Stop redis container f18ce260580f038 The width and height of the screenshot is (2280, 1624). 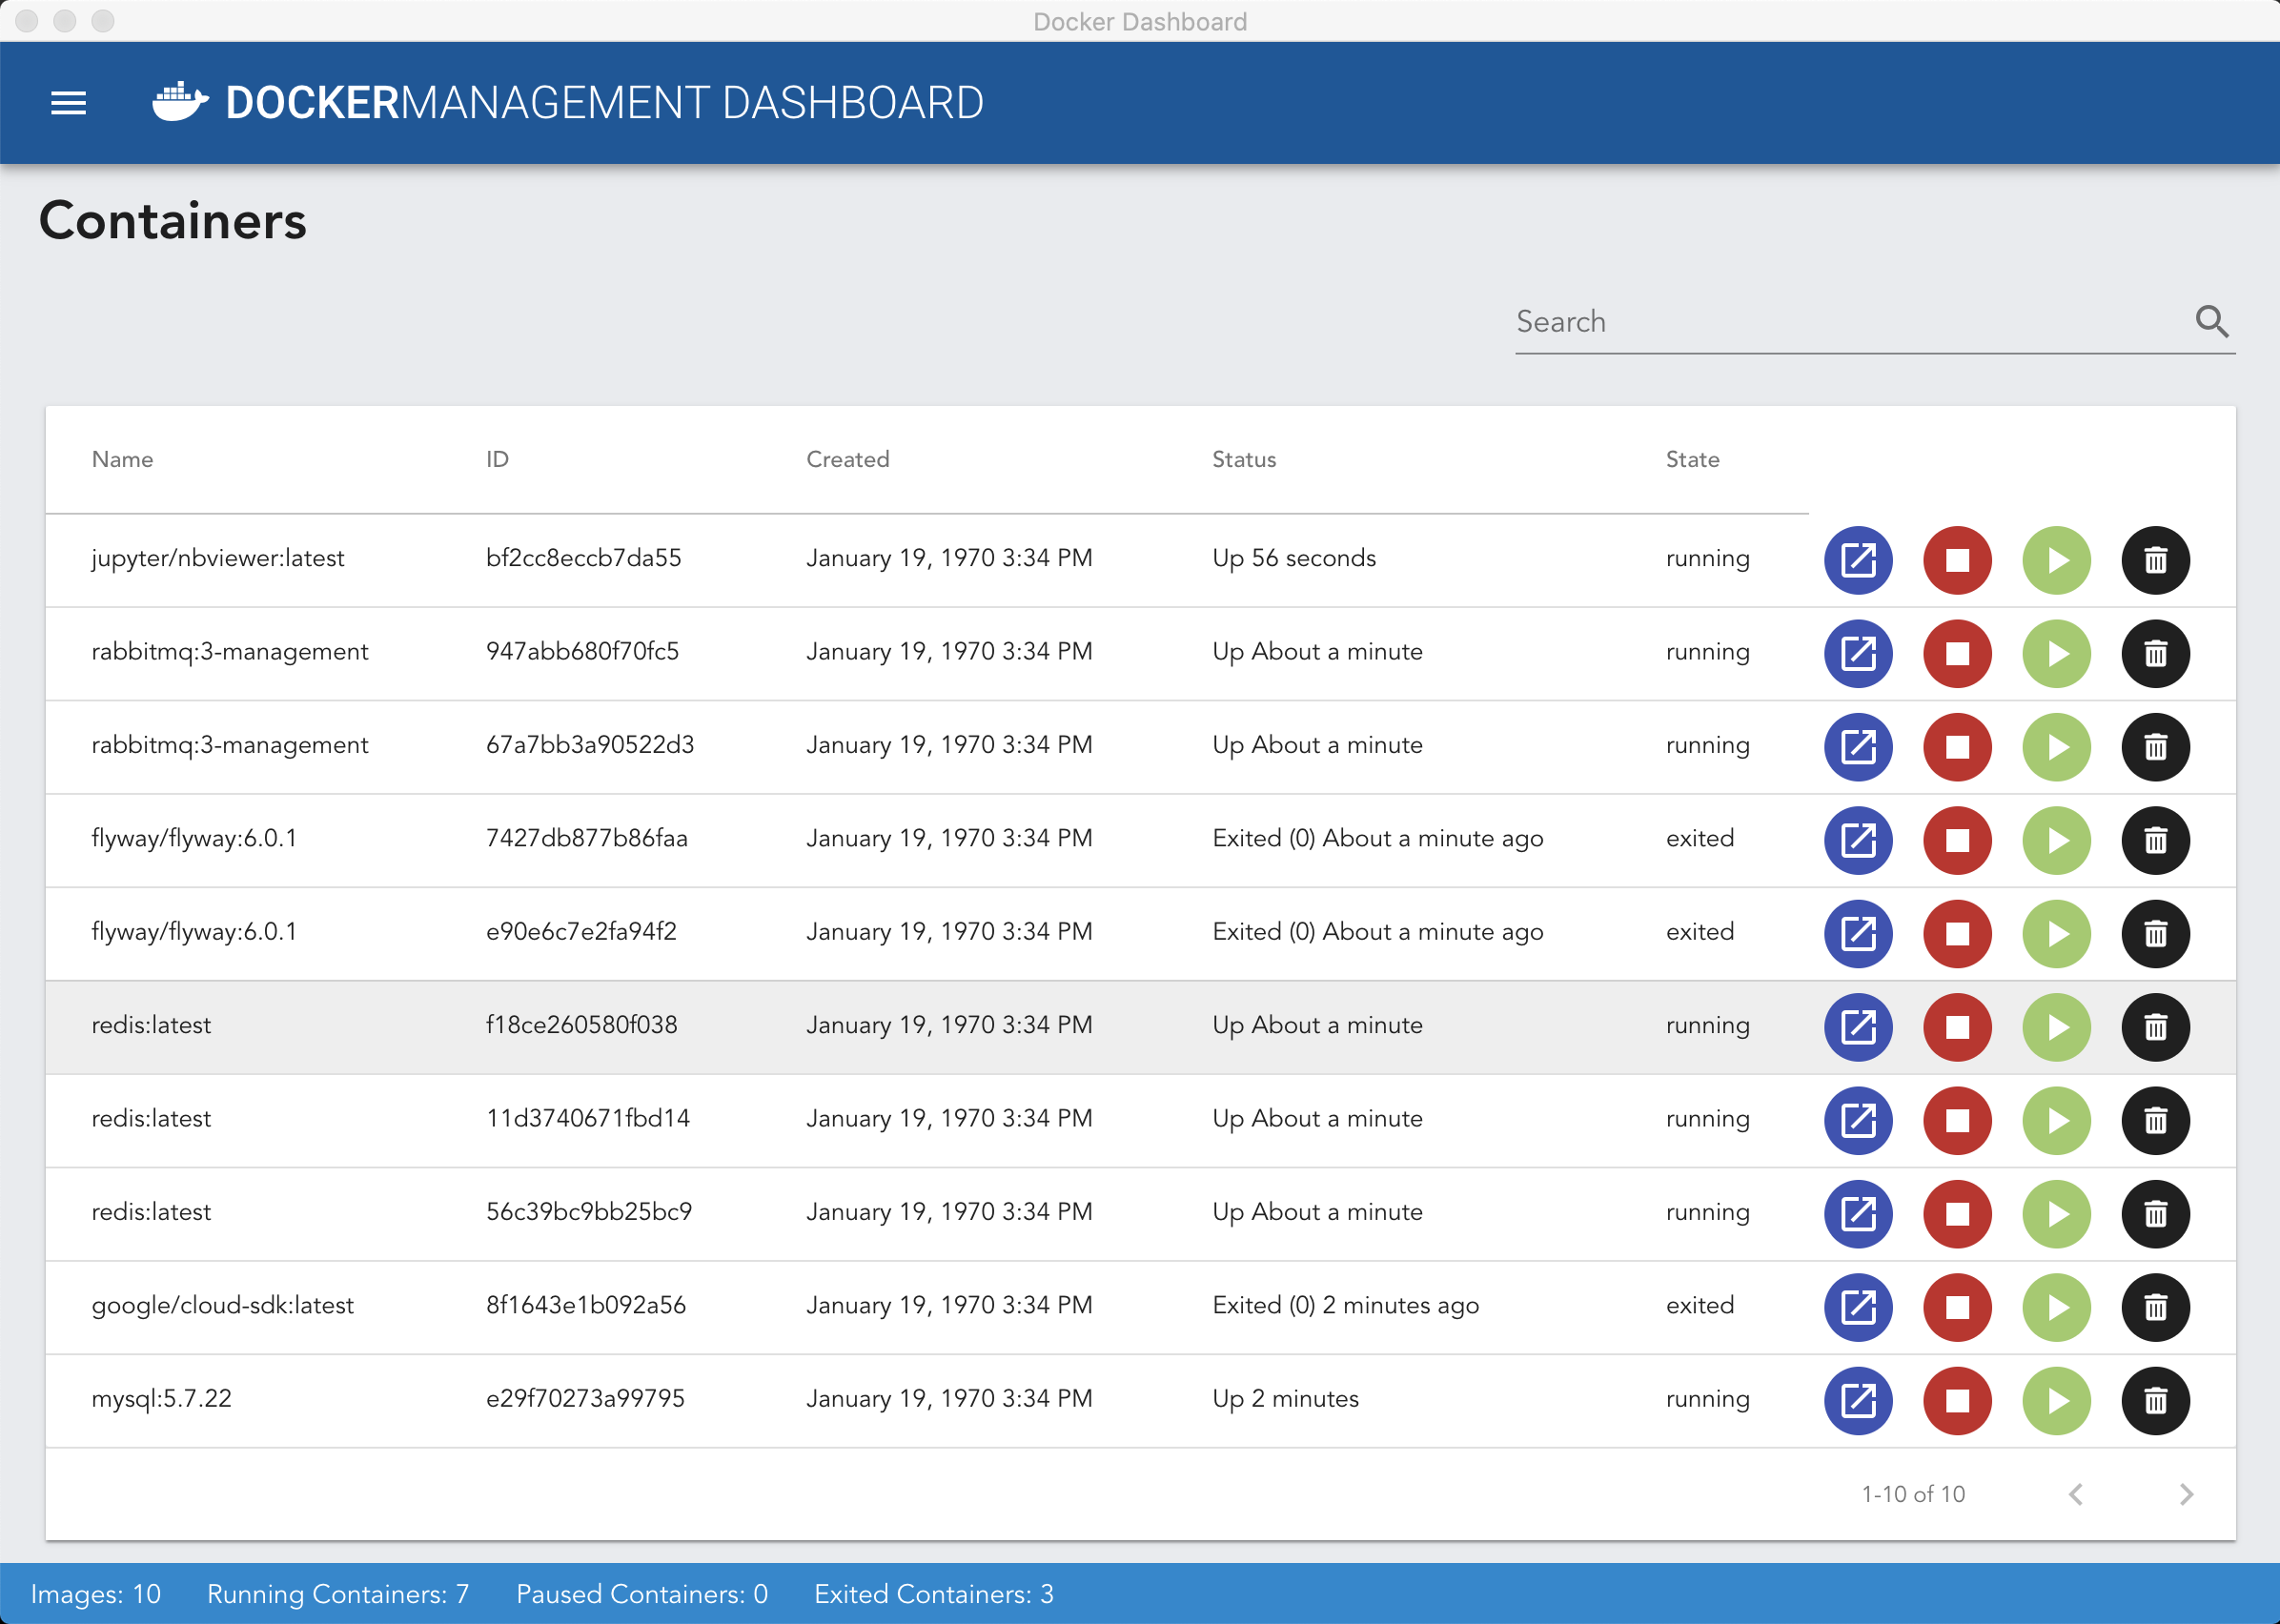(1957, 1027)
